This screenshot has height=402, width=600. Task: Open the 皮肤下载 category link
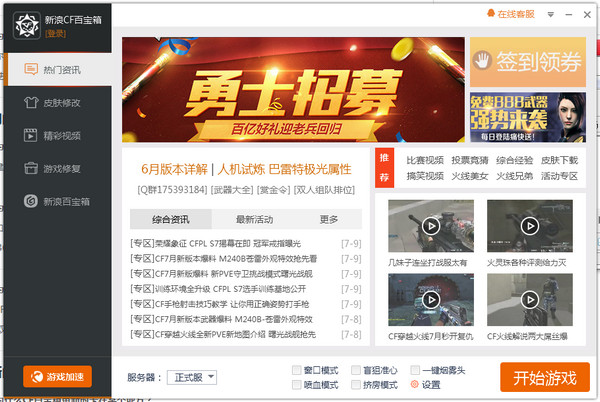click(559, 160)
